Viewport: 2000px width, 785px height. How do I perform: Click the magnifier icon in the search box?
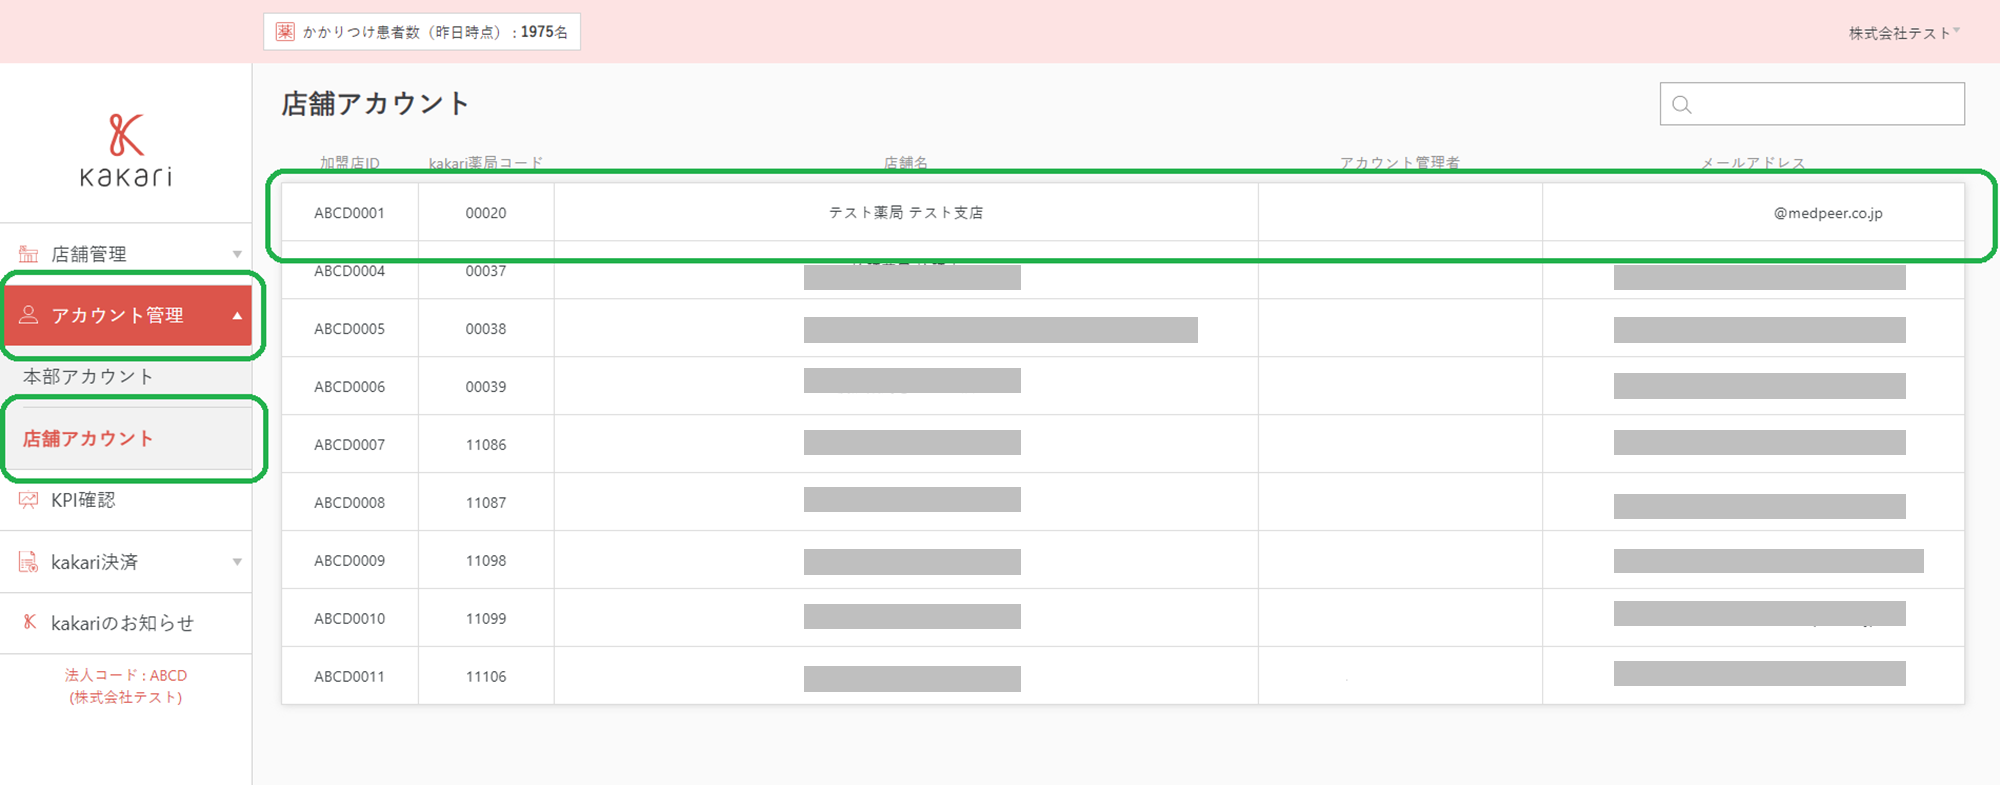click(1682, 105)
